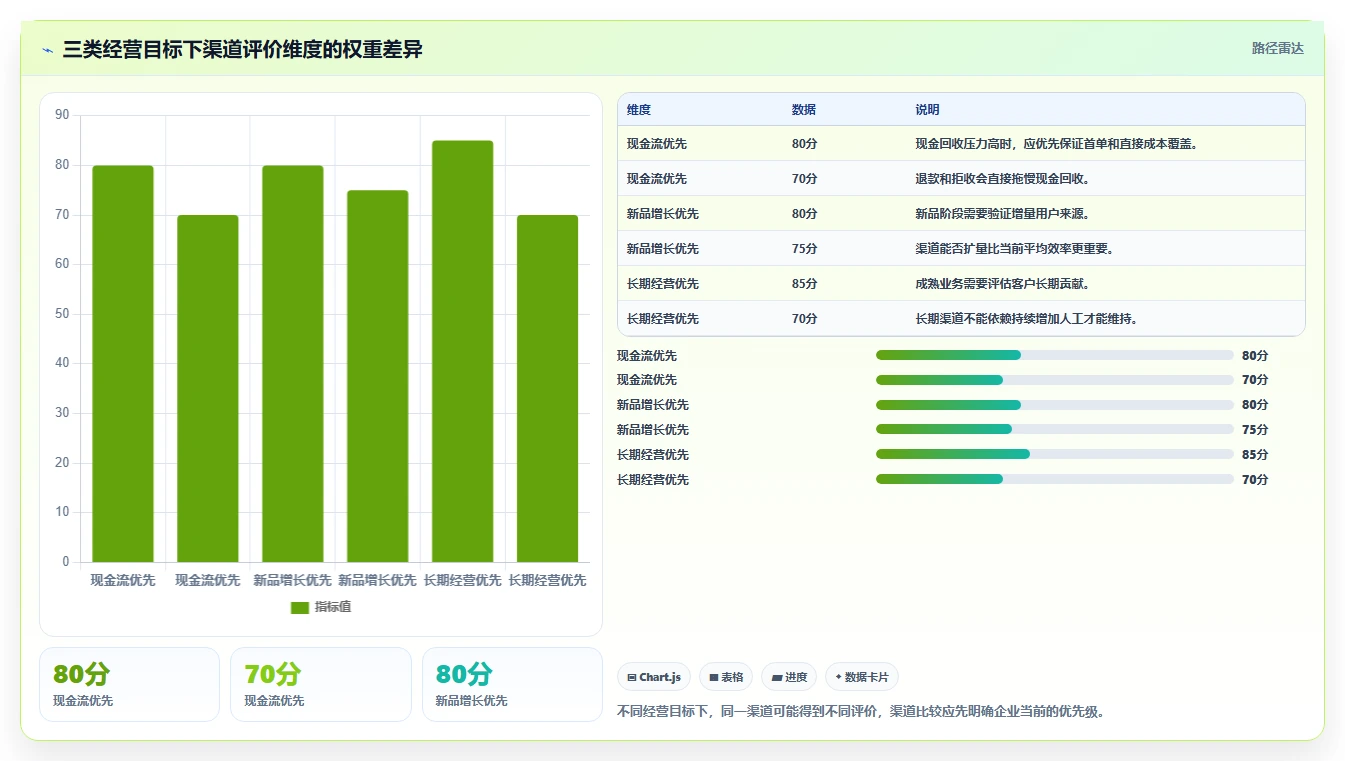Click the 现金流优先 80分 progress bar

[x=1055, y=355]
